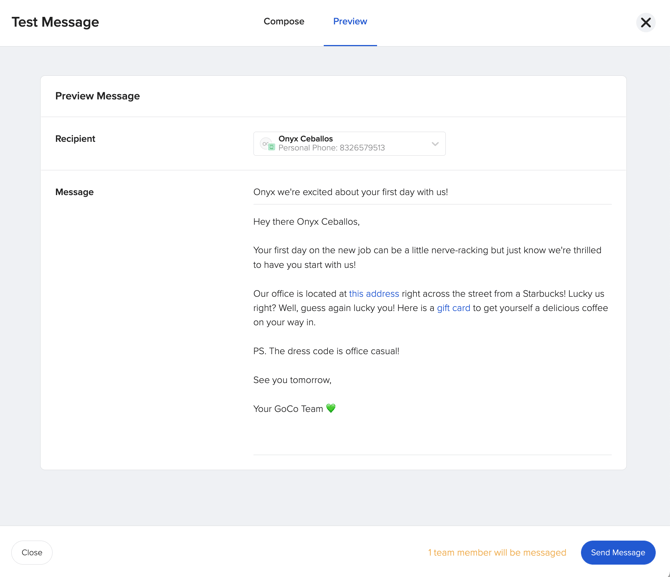This screenshot has height=577, width=670.
Task: Switch to the Compose tab
Action: 283,21
